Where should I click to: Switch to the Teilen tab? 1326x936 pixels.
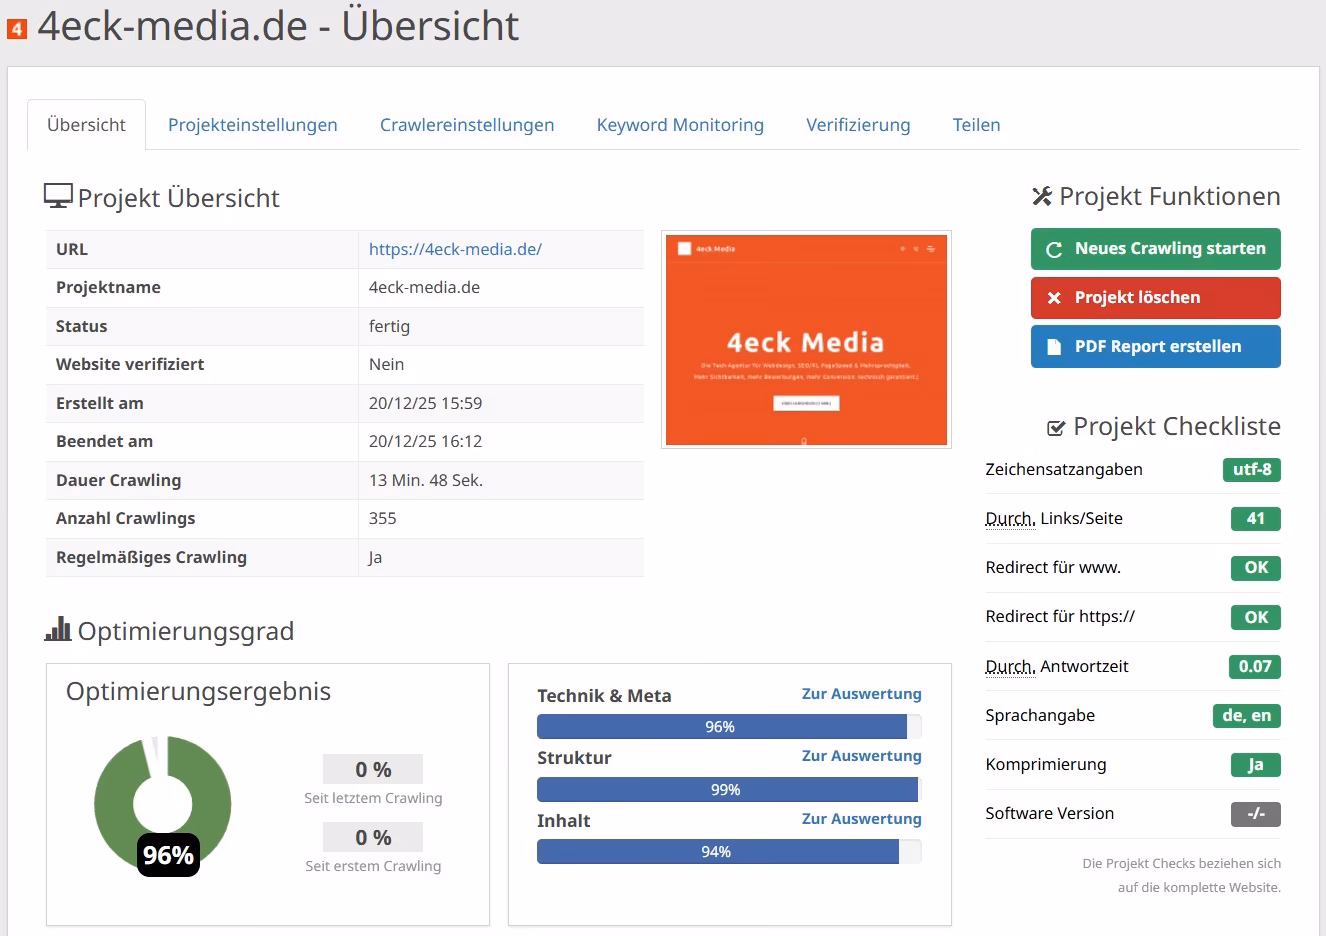(x=976, y=124)
